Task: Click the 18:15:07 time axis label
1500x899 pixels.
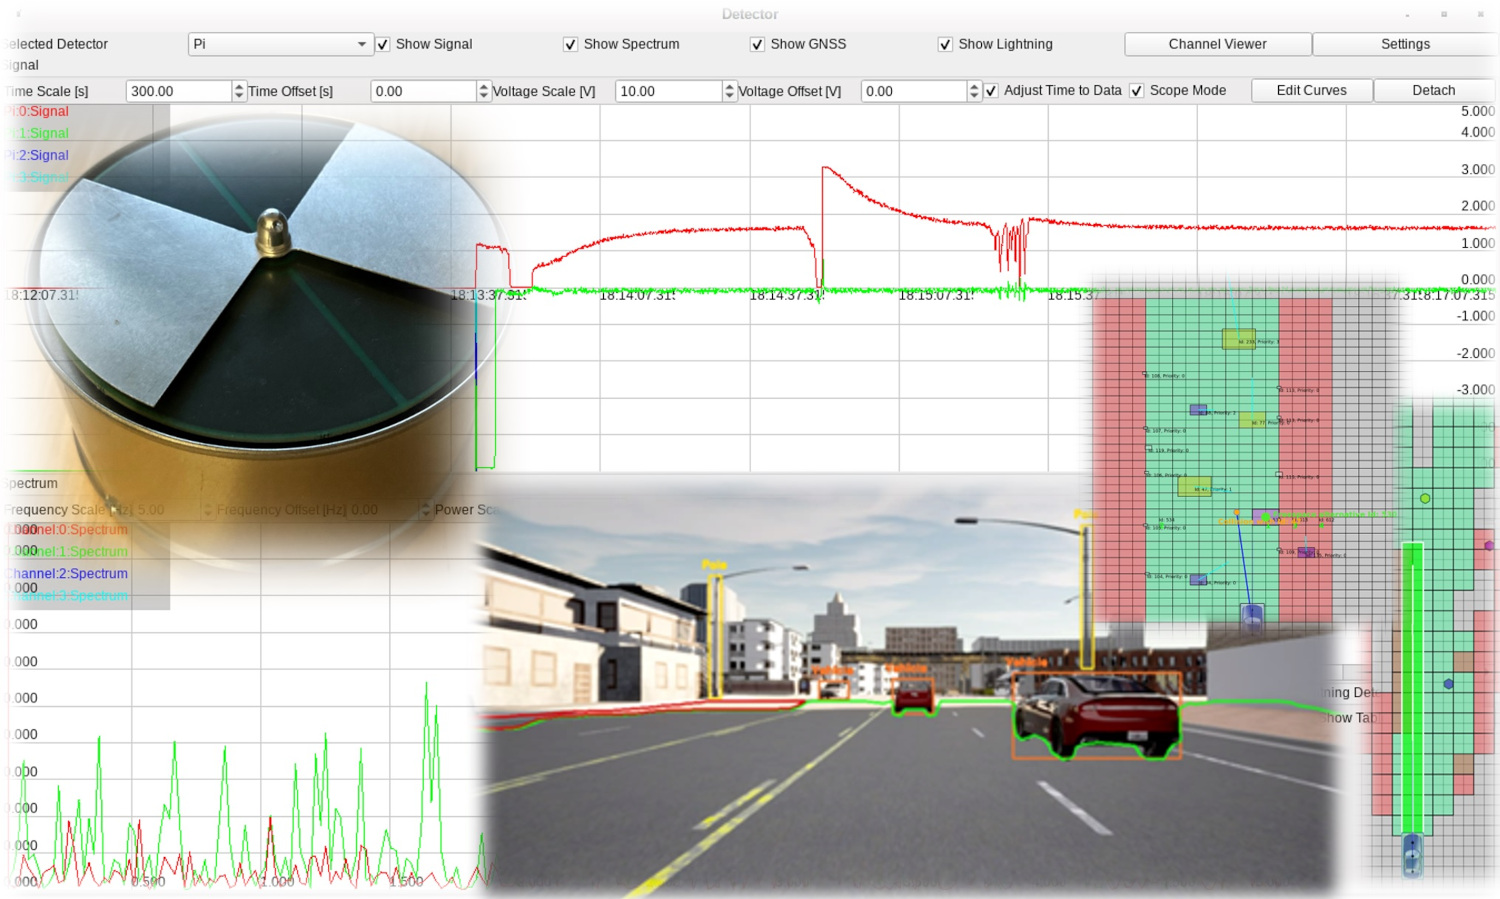Action: click(x=936, y=295)
